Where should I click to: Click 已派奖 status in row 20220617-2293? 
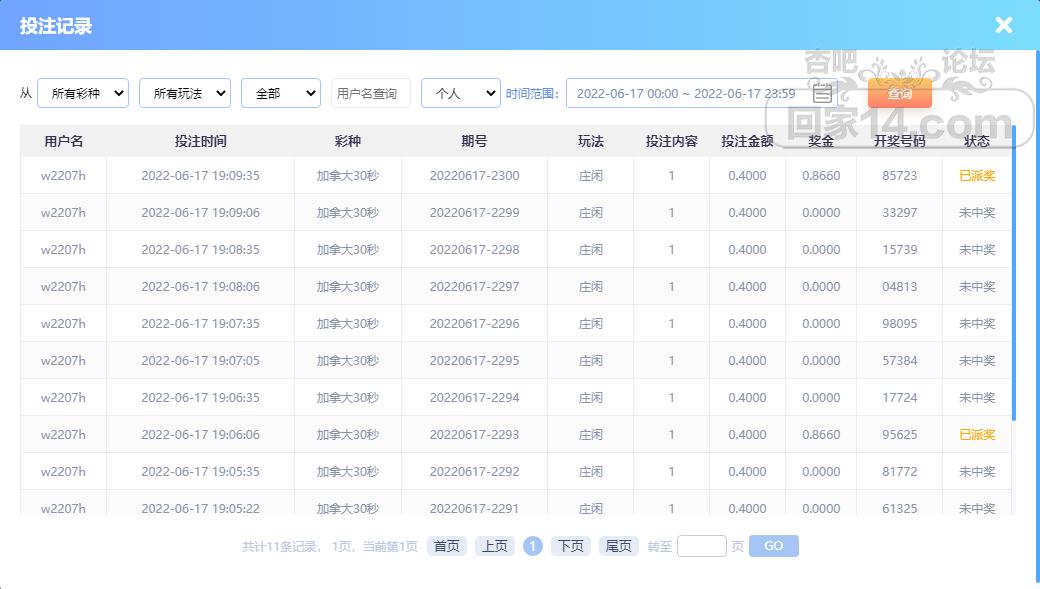coord(977,434)
